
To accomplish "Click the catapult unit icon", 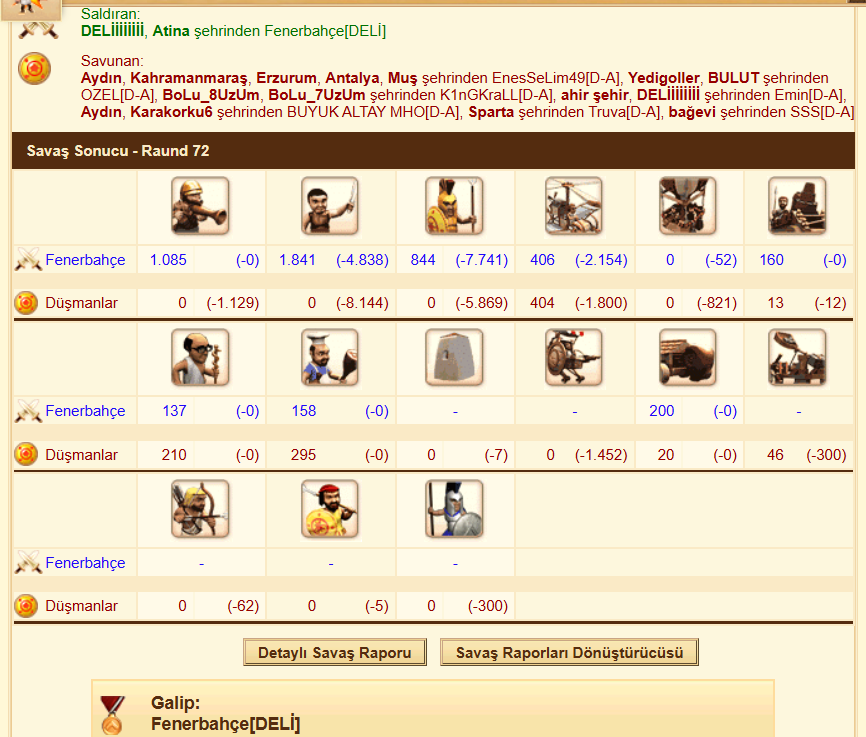I will pyautogui.click(x=797, y=357).
